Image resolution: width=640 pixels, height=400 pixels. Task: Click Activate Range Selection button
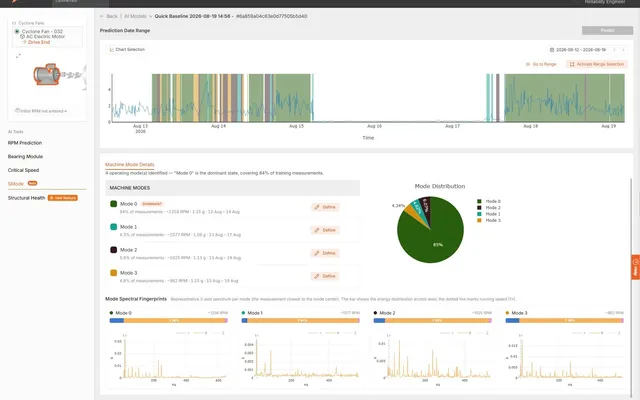[x=597, y=64]
